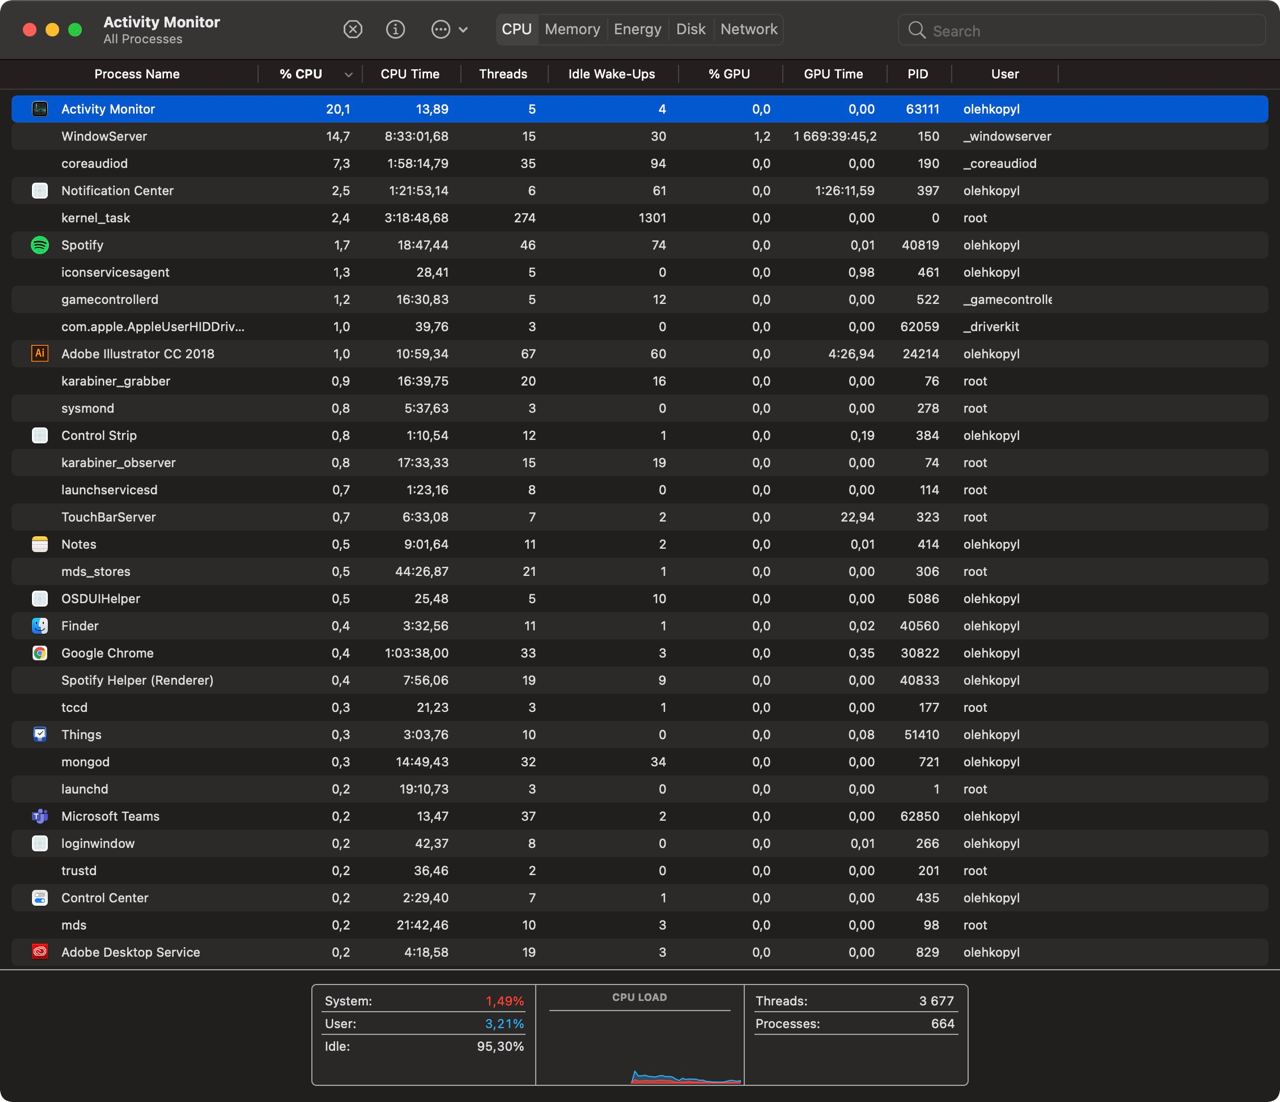This screenshot has height=1102, width=1280.
Task: Click the Idle 95,30% value
Action: (x=500, y=1046)
